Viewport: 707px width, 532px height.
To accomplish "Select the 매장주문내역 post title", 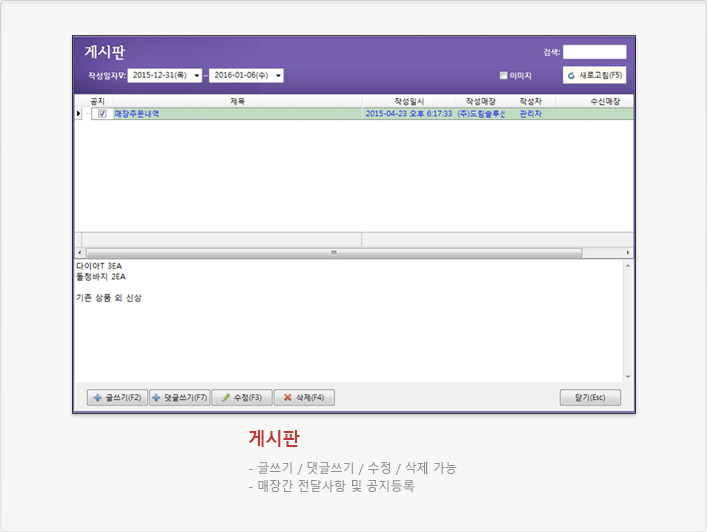I will point(137,114).
